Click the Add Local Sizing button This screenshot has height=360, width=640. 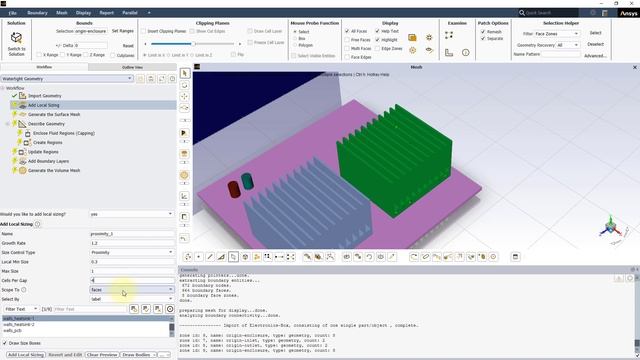click(x=25, y=355)
